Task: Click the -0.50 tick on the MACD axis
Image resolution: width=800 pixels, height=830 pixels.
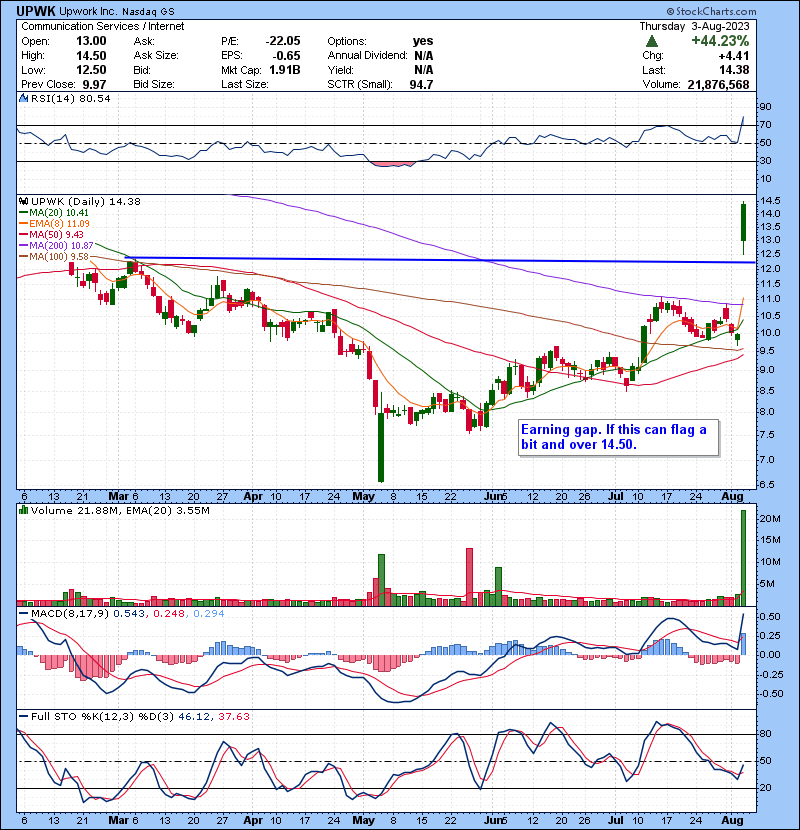Action: pos(769,694)
